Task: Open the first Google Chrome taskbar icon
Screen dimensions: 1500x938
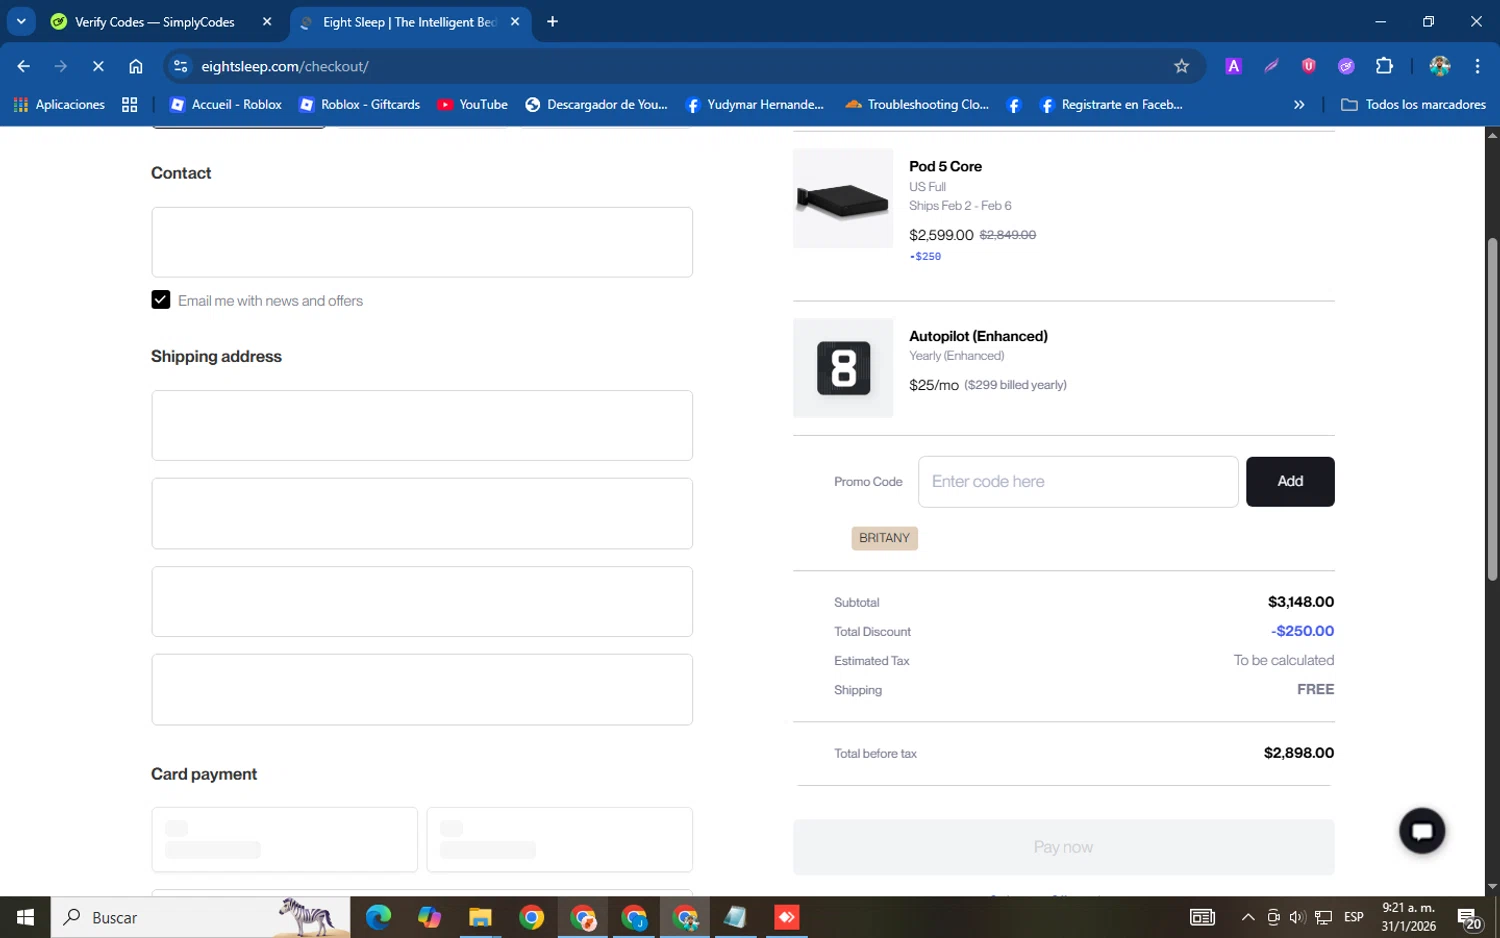Action: [x=532, y=917]
